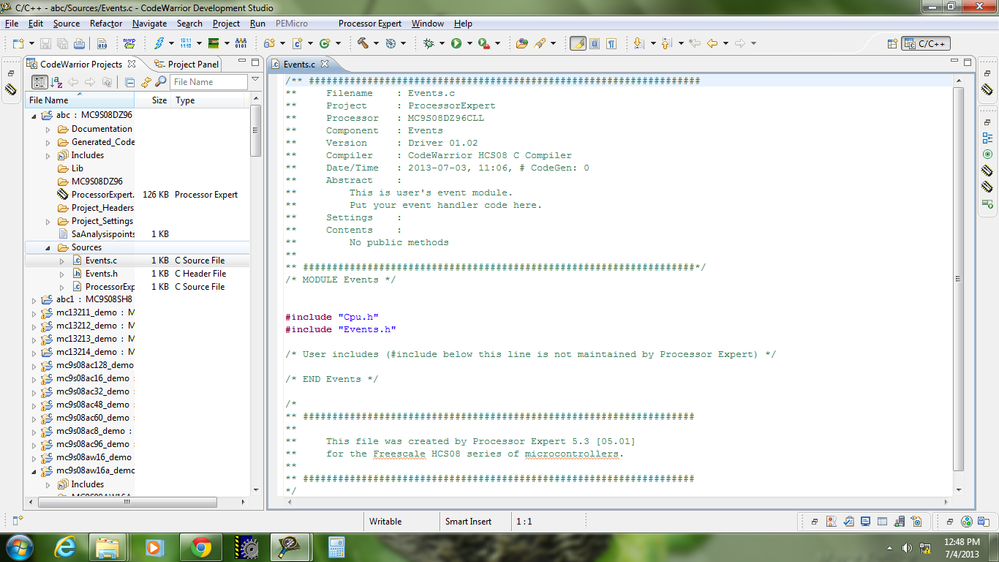Image resolution: width=999 pixels, height=562 pixels.
Task: Select the C/C++ perspective button
Action: (x=926, y=43)
